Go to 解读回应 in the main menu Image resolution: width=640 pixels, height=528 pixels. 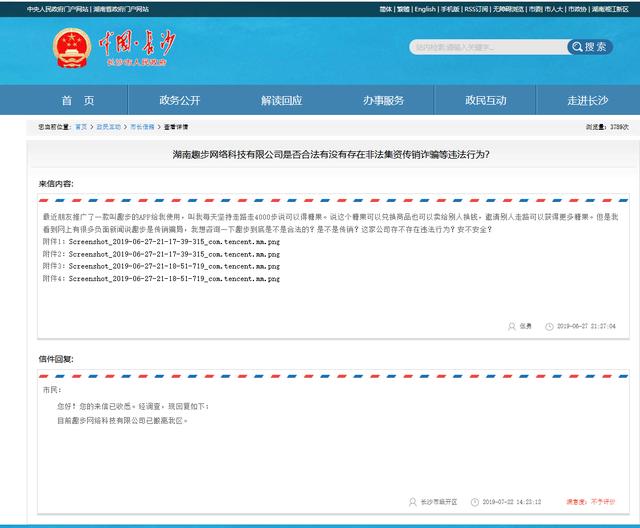tap(282, 100)
